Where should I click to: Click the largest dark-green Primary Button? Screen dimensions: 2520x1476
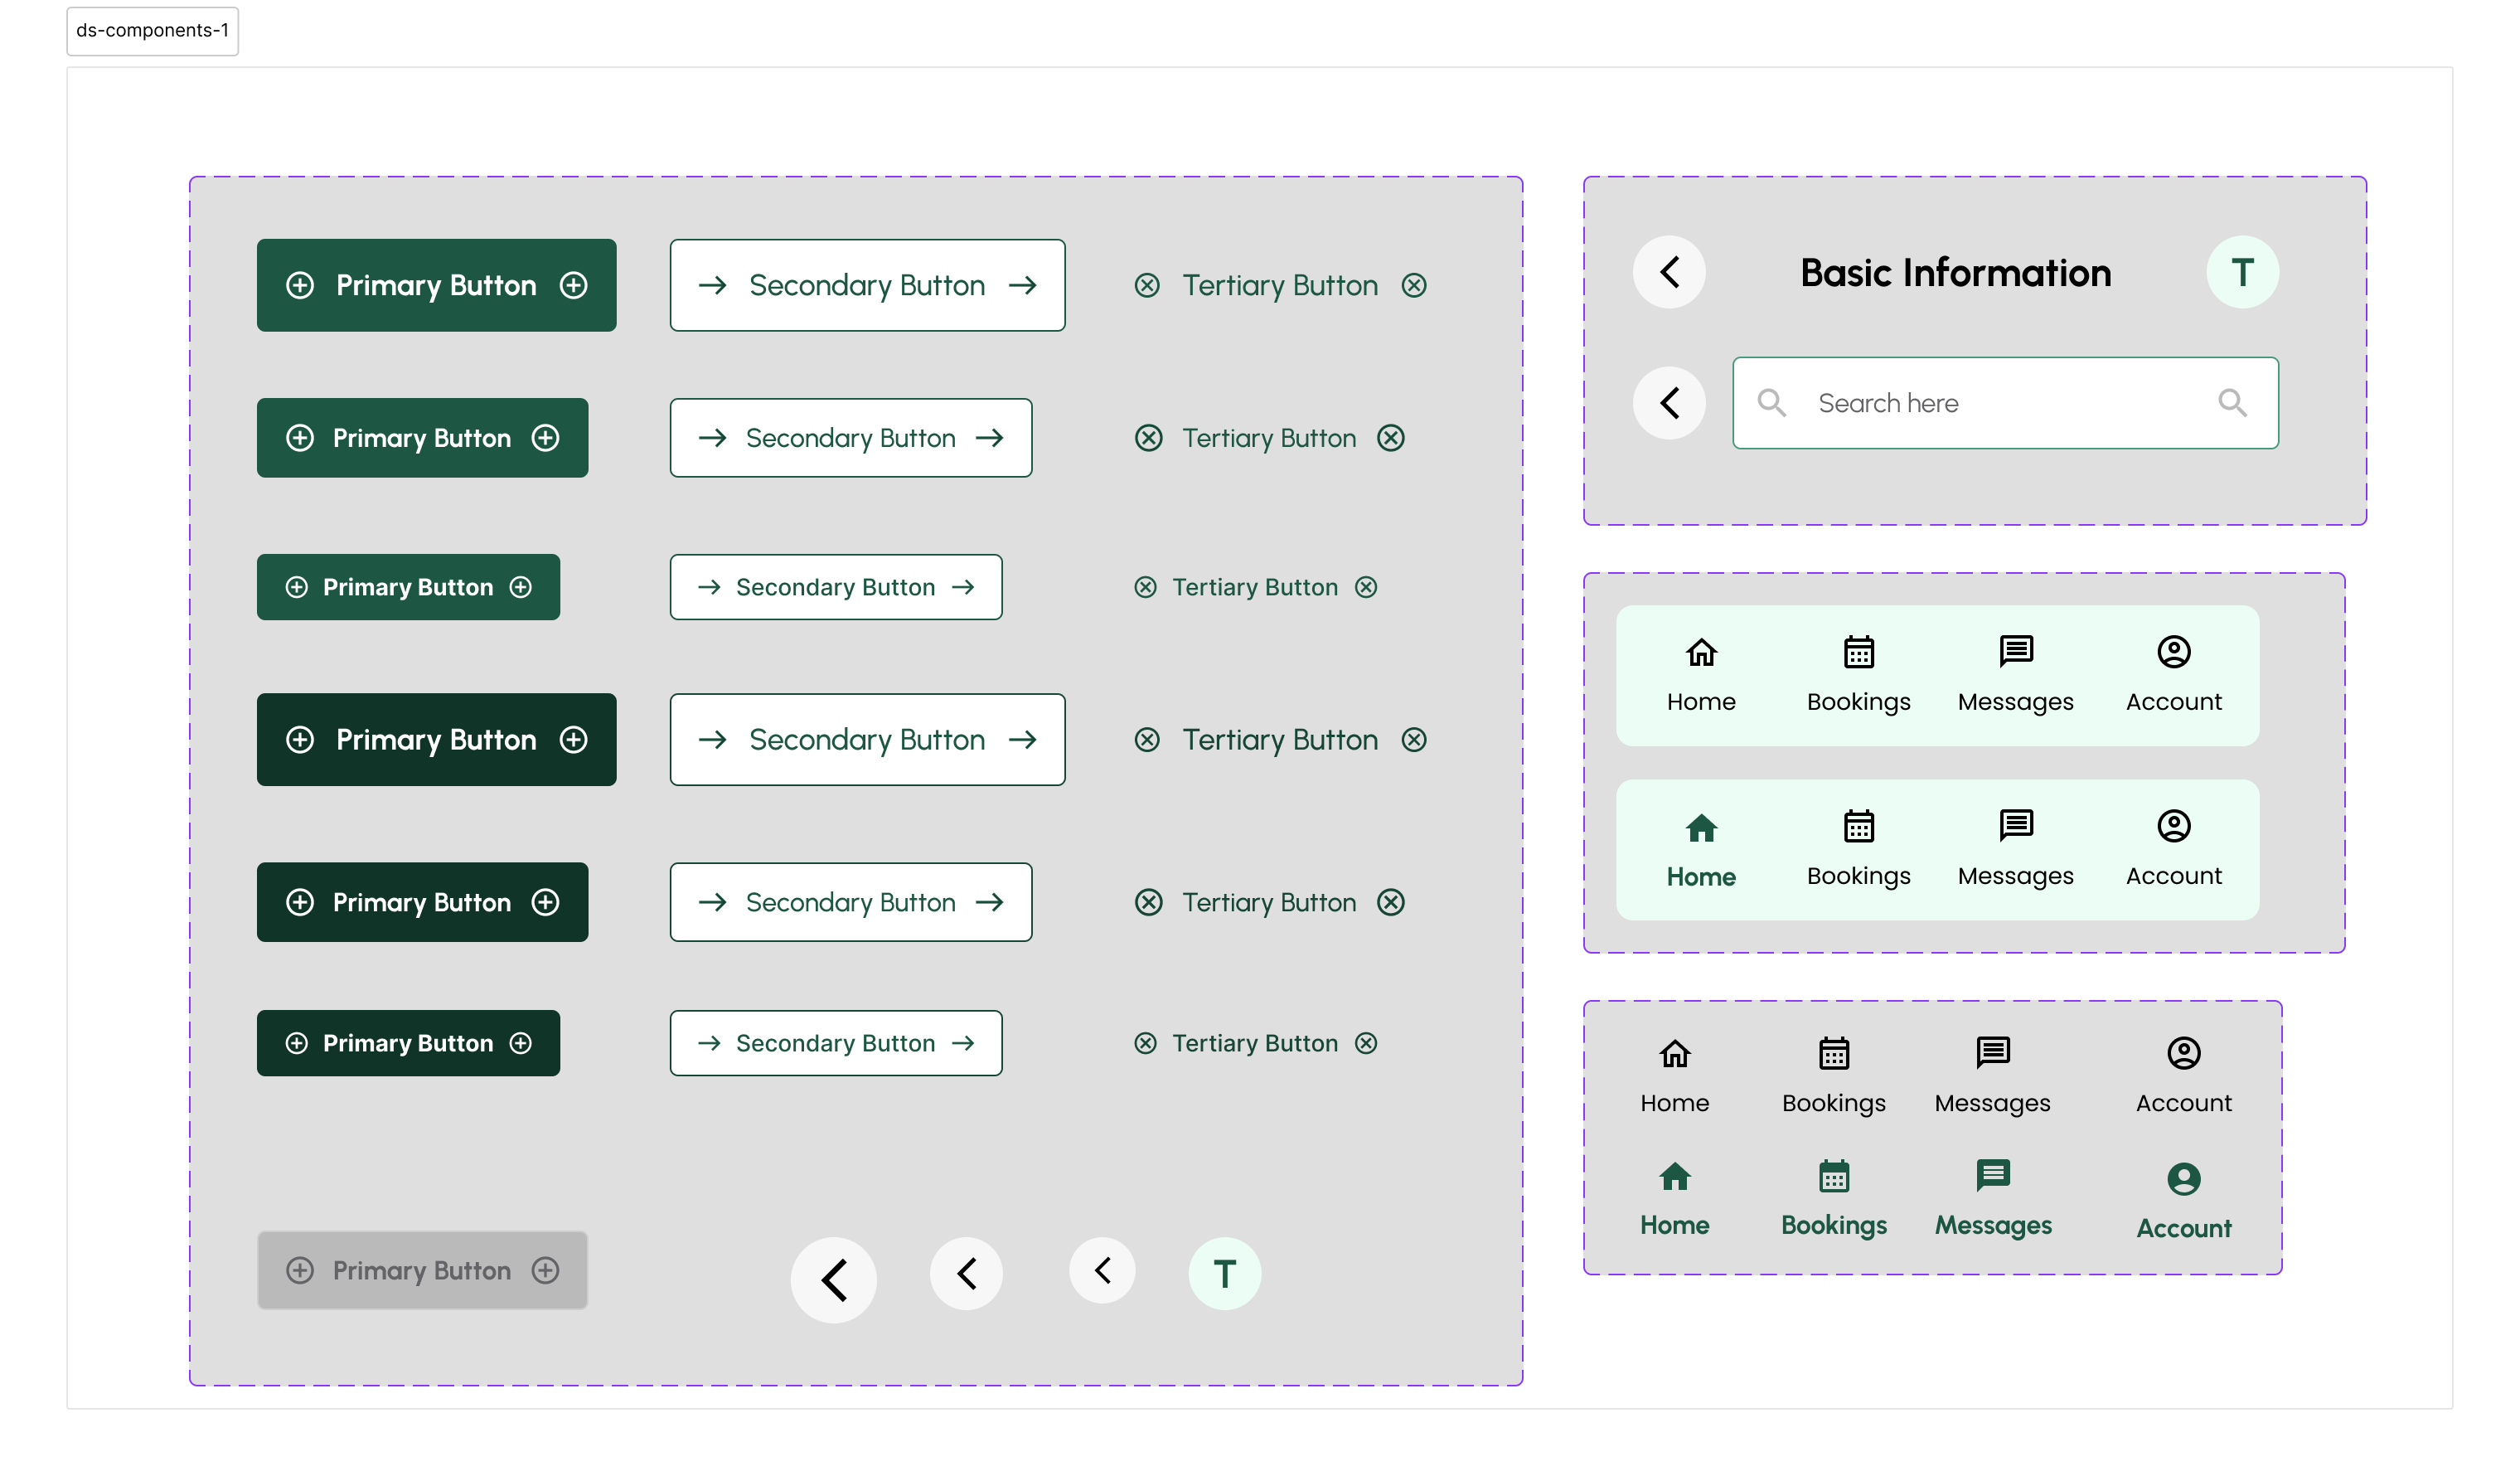437,740
